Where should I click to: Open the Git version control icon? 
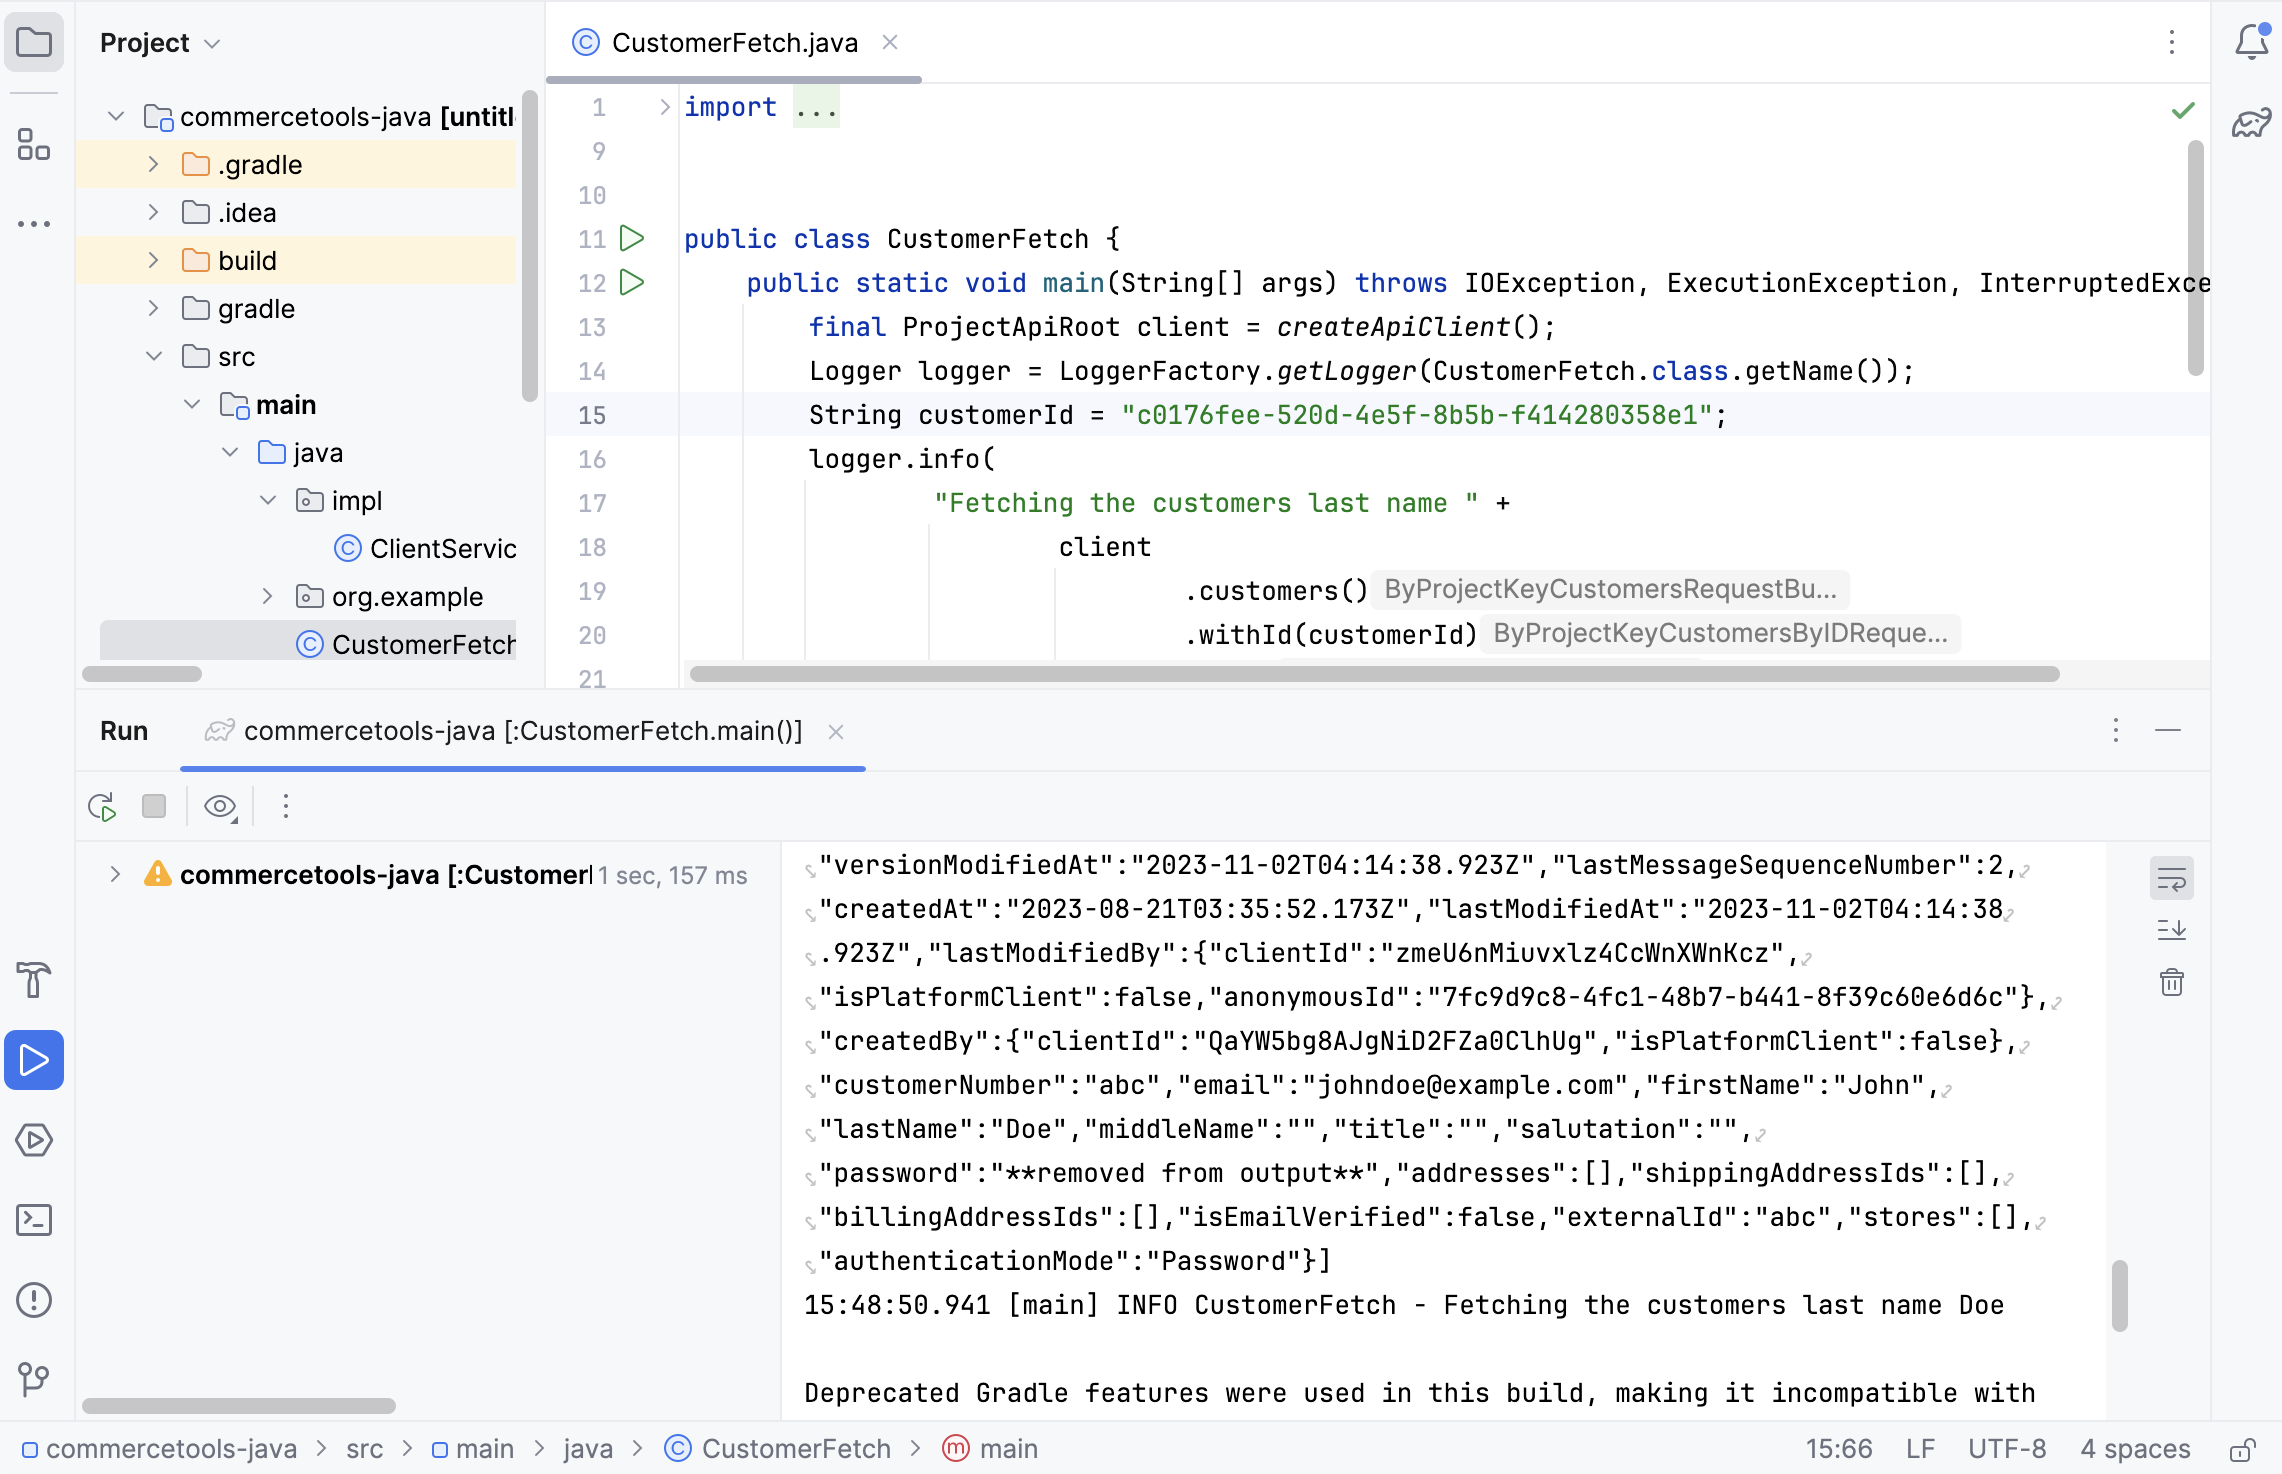[x=34, y=1380]
